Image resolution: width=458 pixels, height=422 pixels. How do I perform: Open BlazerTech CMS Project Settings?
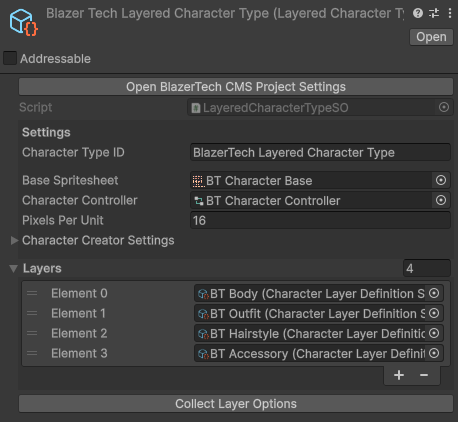pos(236,87)
